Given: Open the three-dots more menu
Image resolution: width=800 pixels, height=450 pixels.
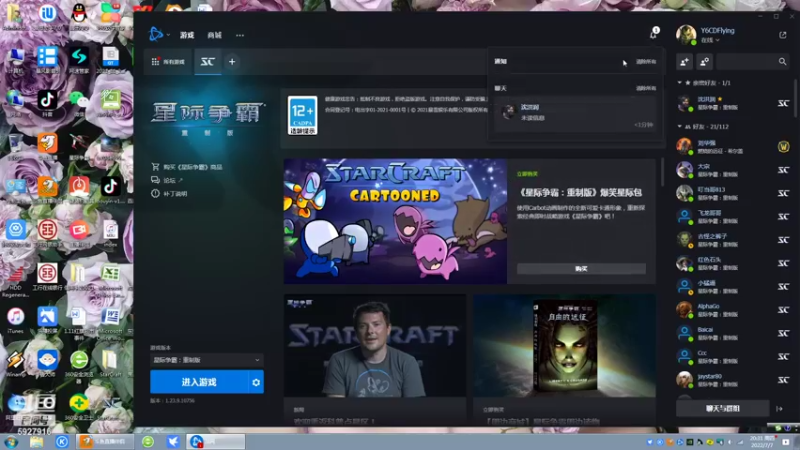Looking at the screenshot, I should point(240,35).
